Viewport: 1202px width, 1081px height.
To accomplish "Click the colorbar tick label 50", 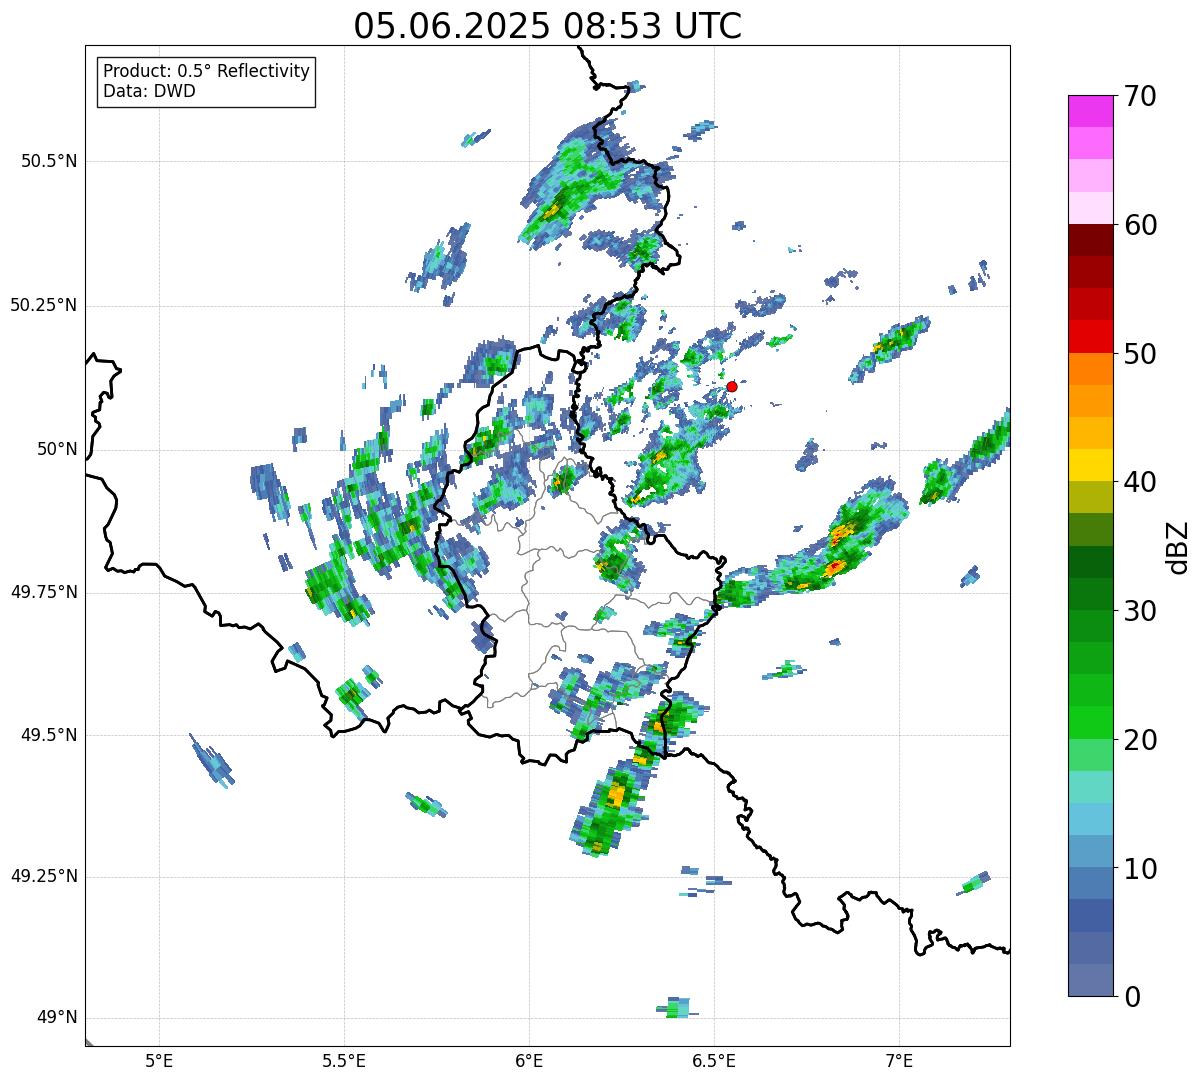I will [1141, 354].
